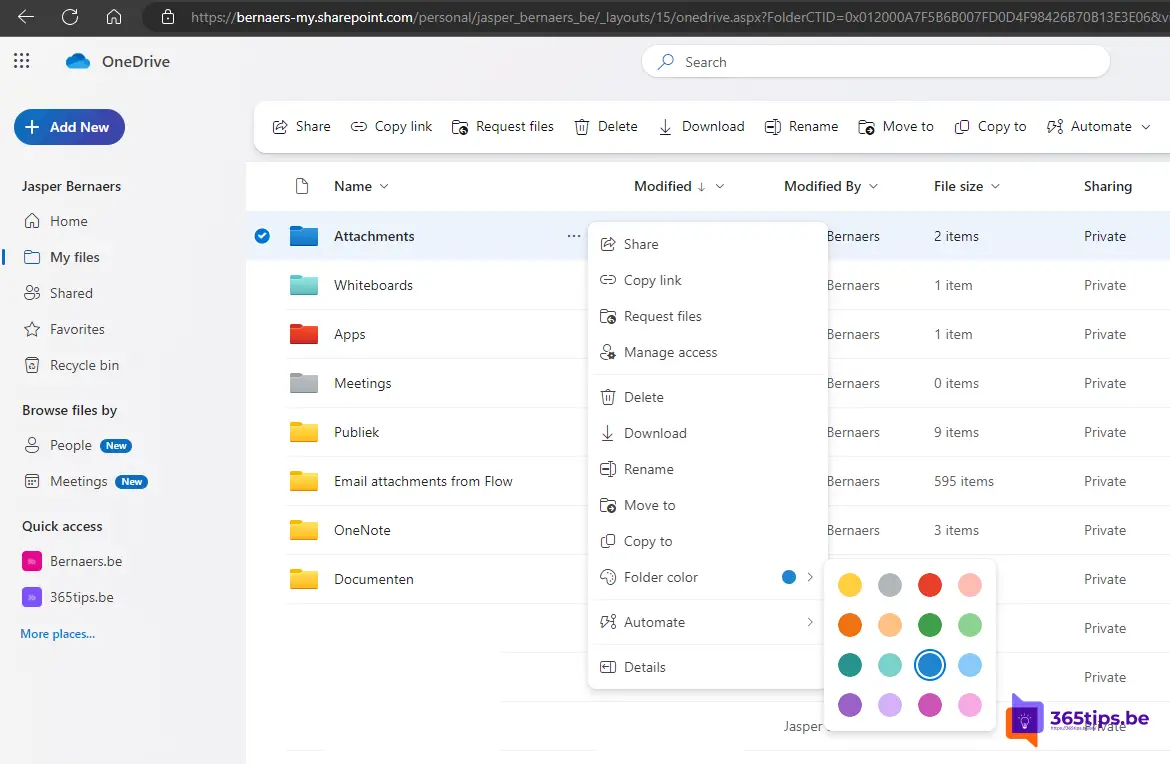Click the three-dot menu next to Attachments

click(573, 236)
